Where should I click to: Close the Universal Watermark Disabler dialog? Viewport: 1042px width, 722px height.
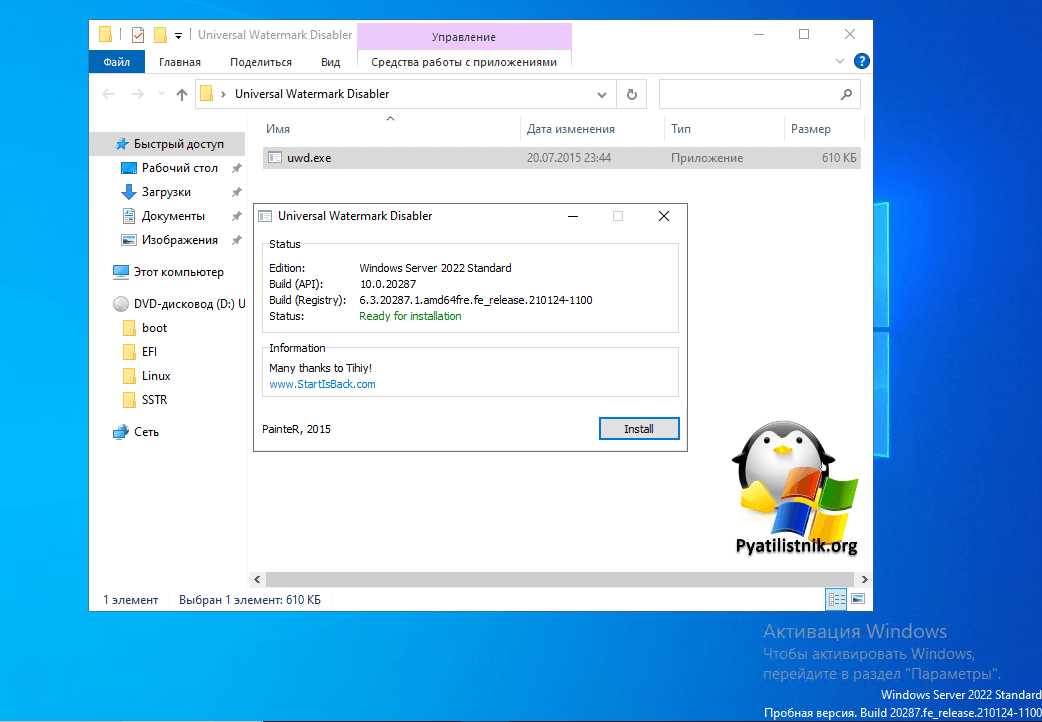point(663,216)
